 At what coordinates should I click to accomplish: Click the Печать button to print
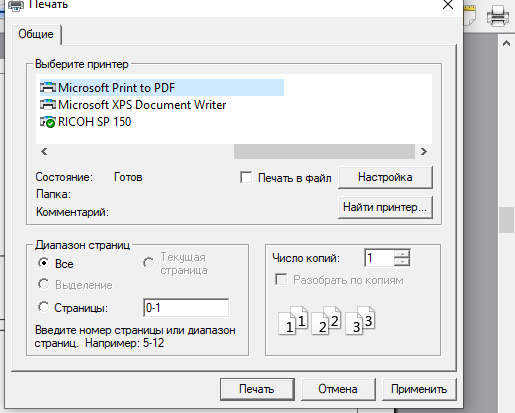pos(257,389)
